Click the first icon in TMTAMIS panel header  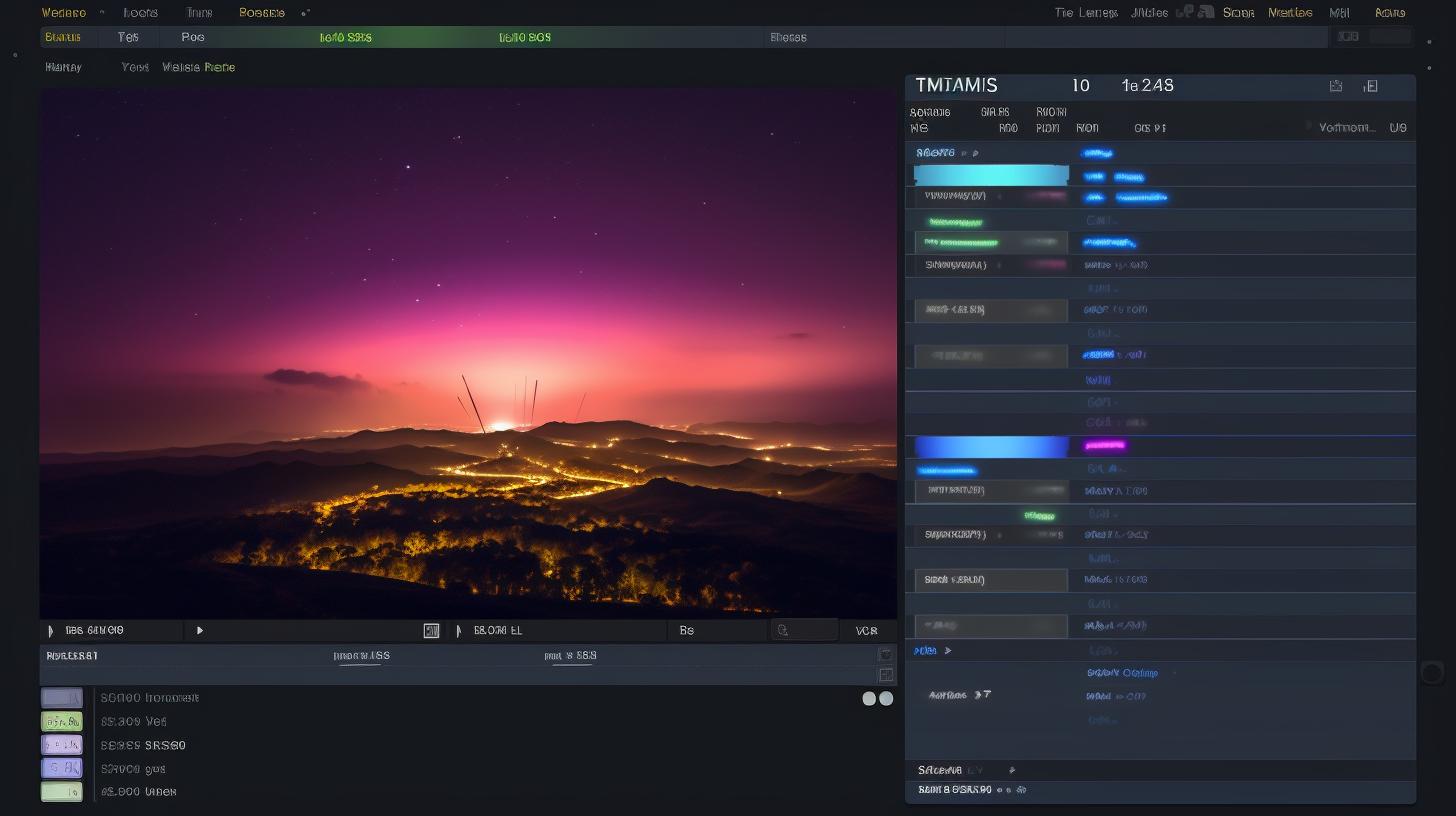[1336, 86]
